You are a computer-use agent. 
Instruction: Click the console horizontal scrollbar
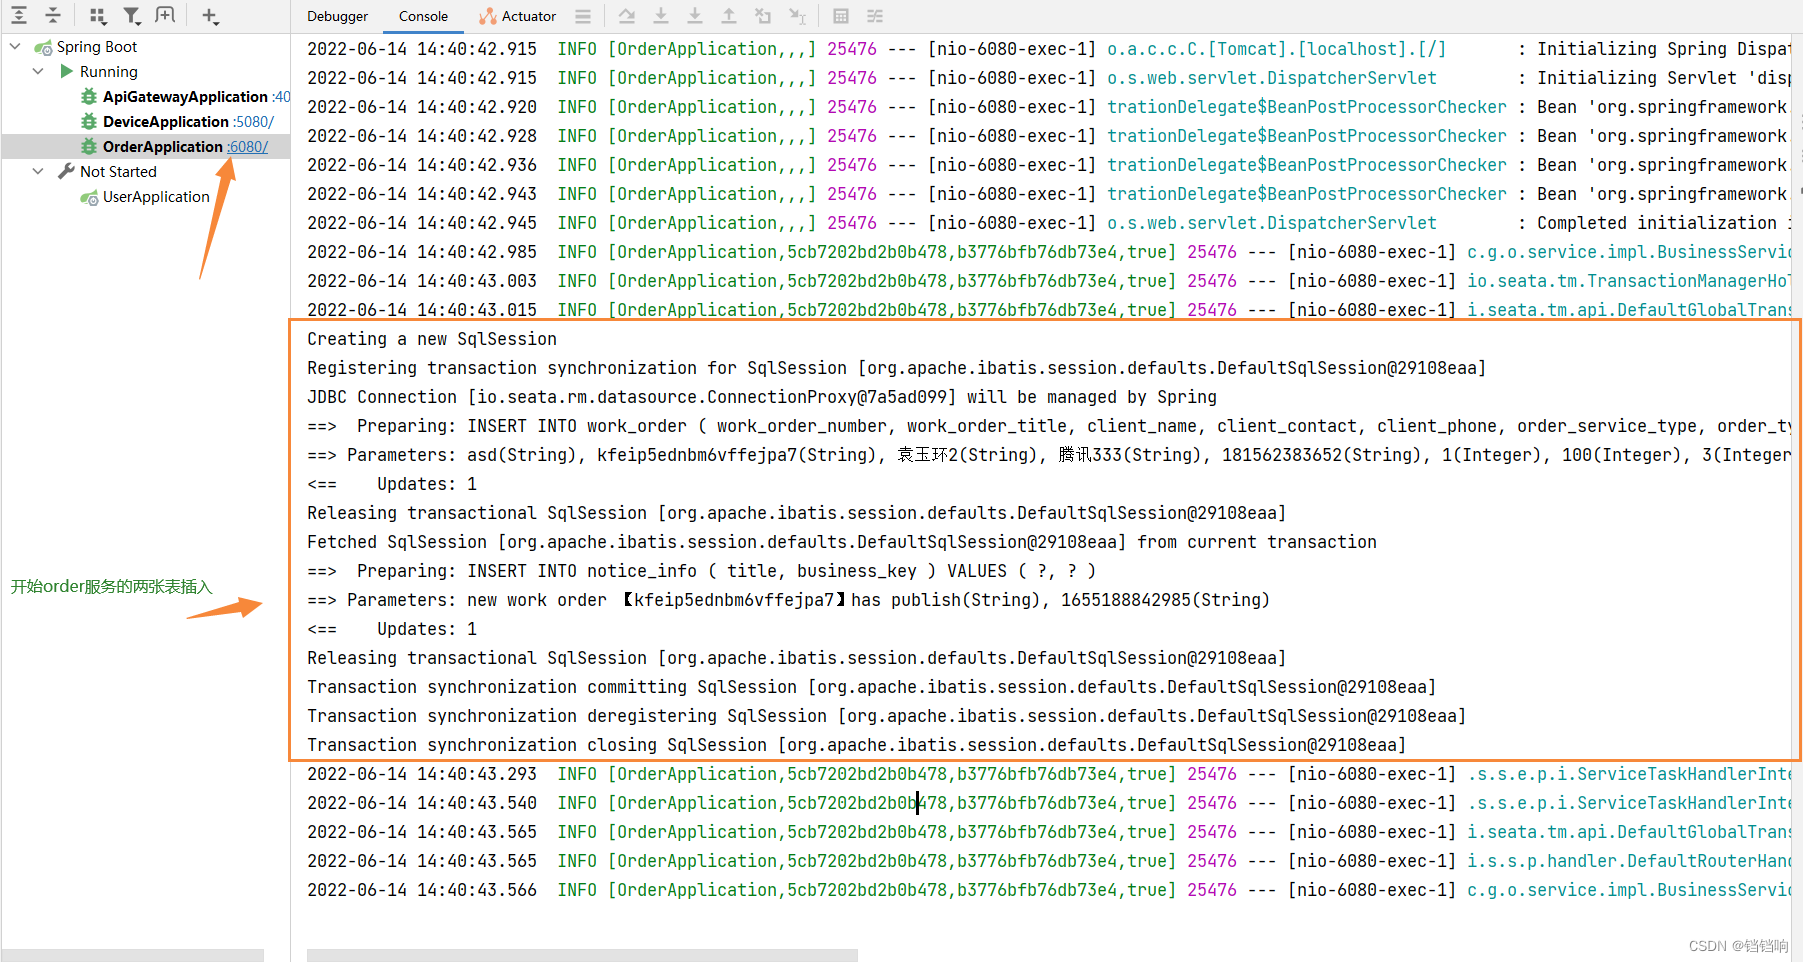582,955
